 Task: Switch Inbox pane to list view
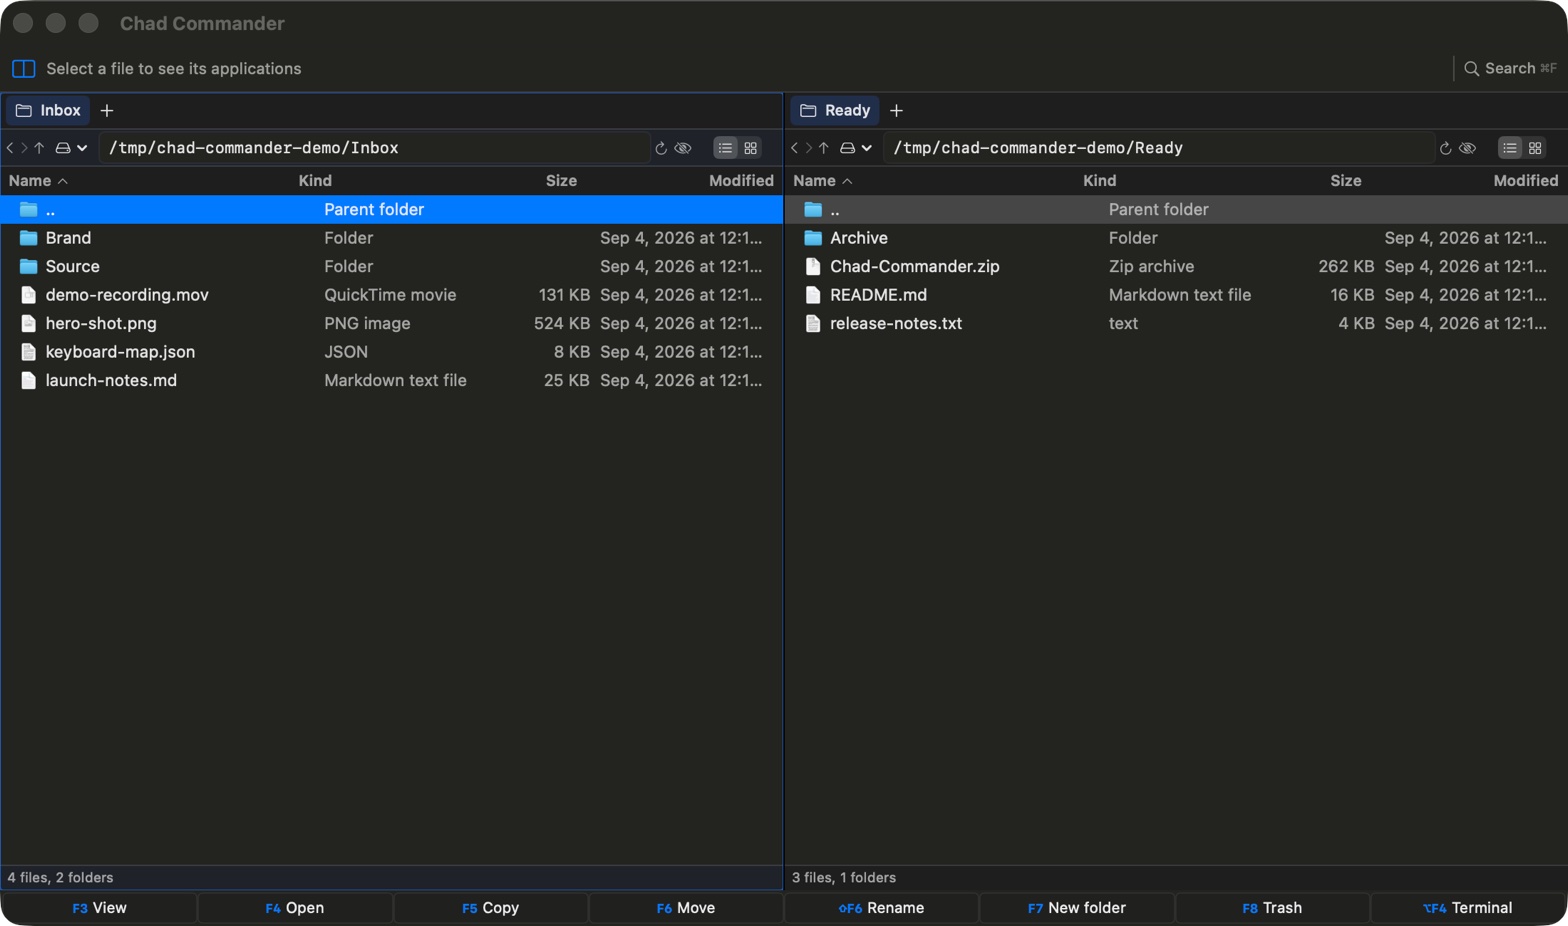click(725, 148)
